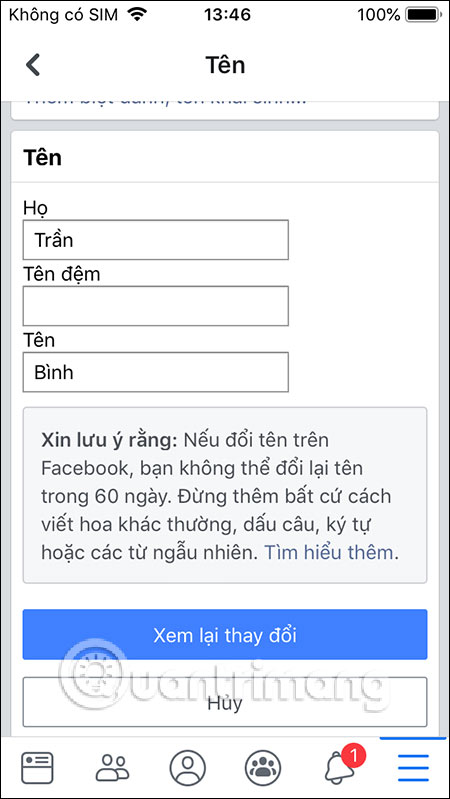Tap the 13:46 clock in status bar
This screenshot has height=799, width=450.
[x=227, y=15]
